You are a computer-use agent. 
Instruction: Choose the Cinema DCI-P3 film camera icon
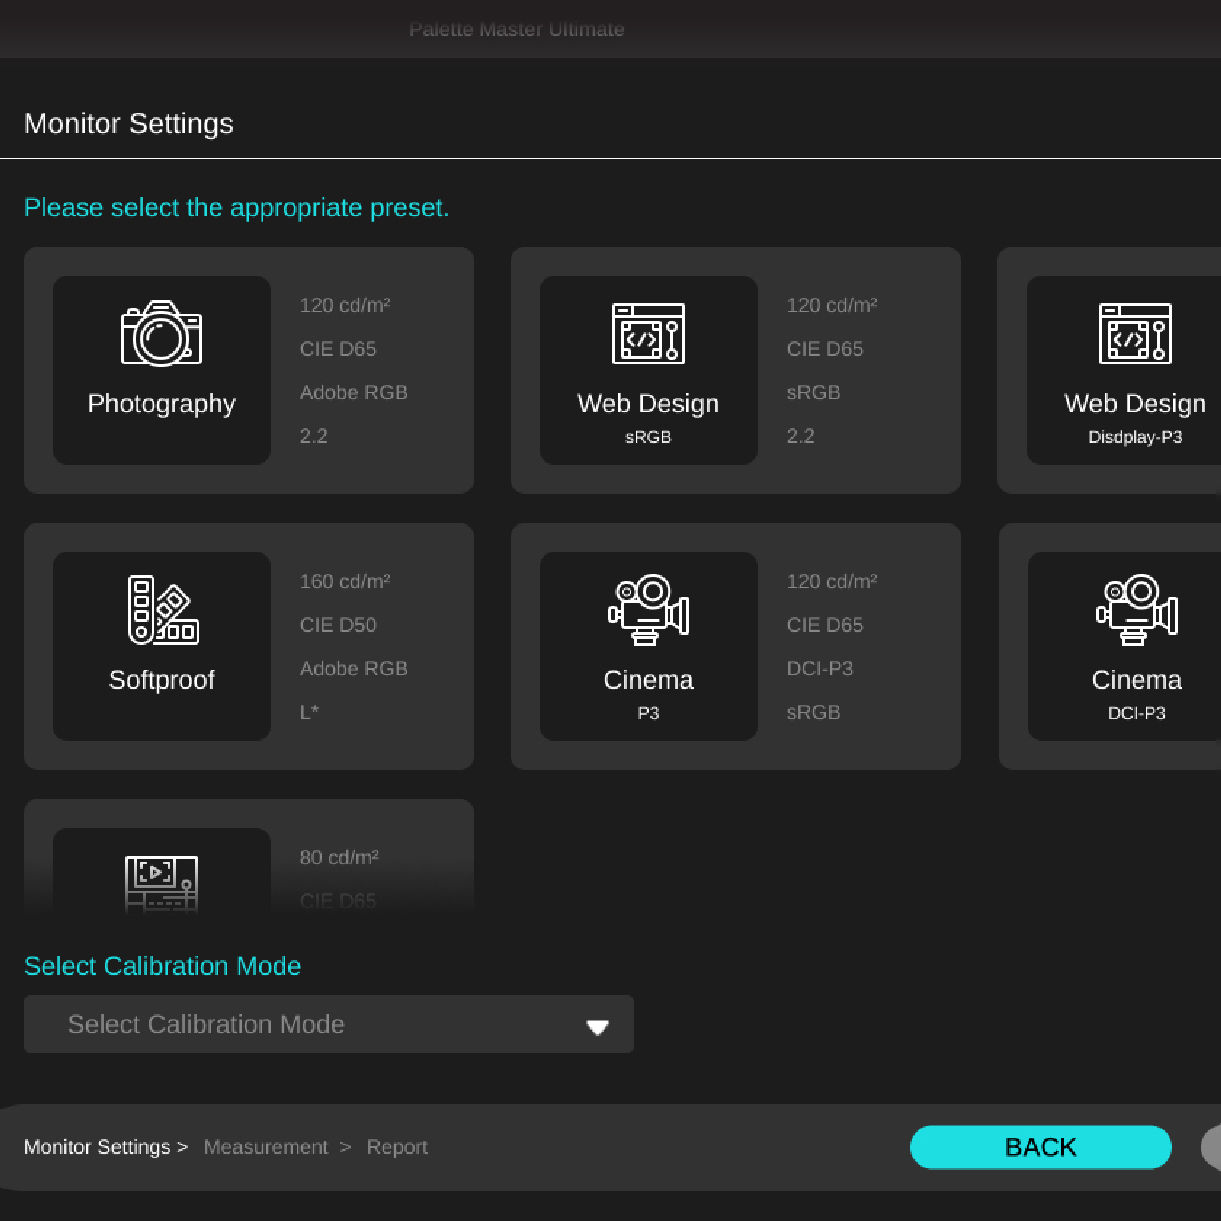pos(1136,610)
